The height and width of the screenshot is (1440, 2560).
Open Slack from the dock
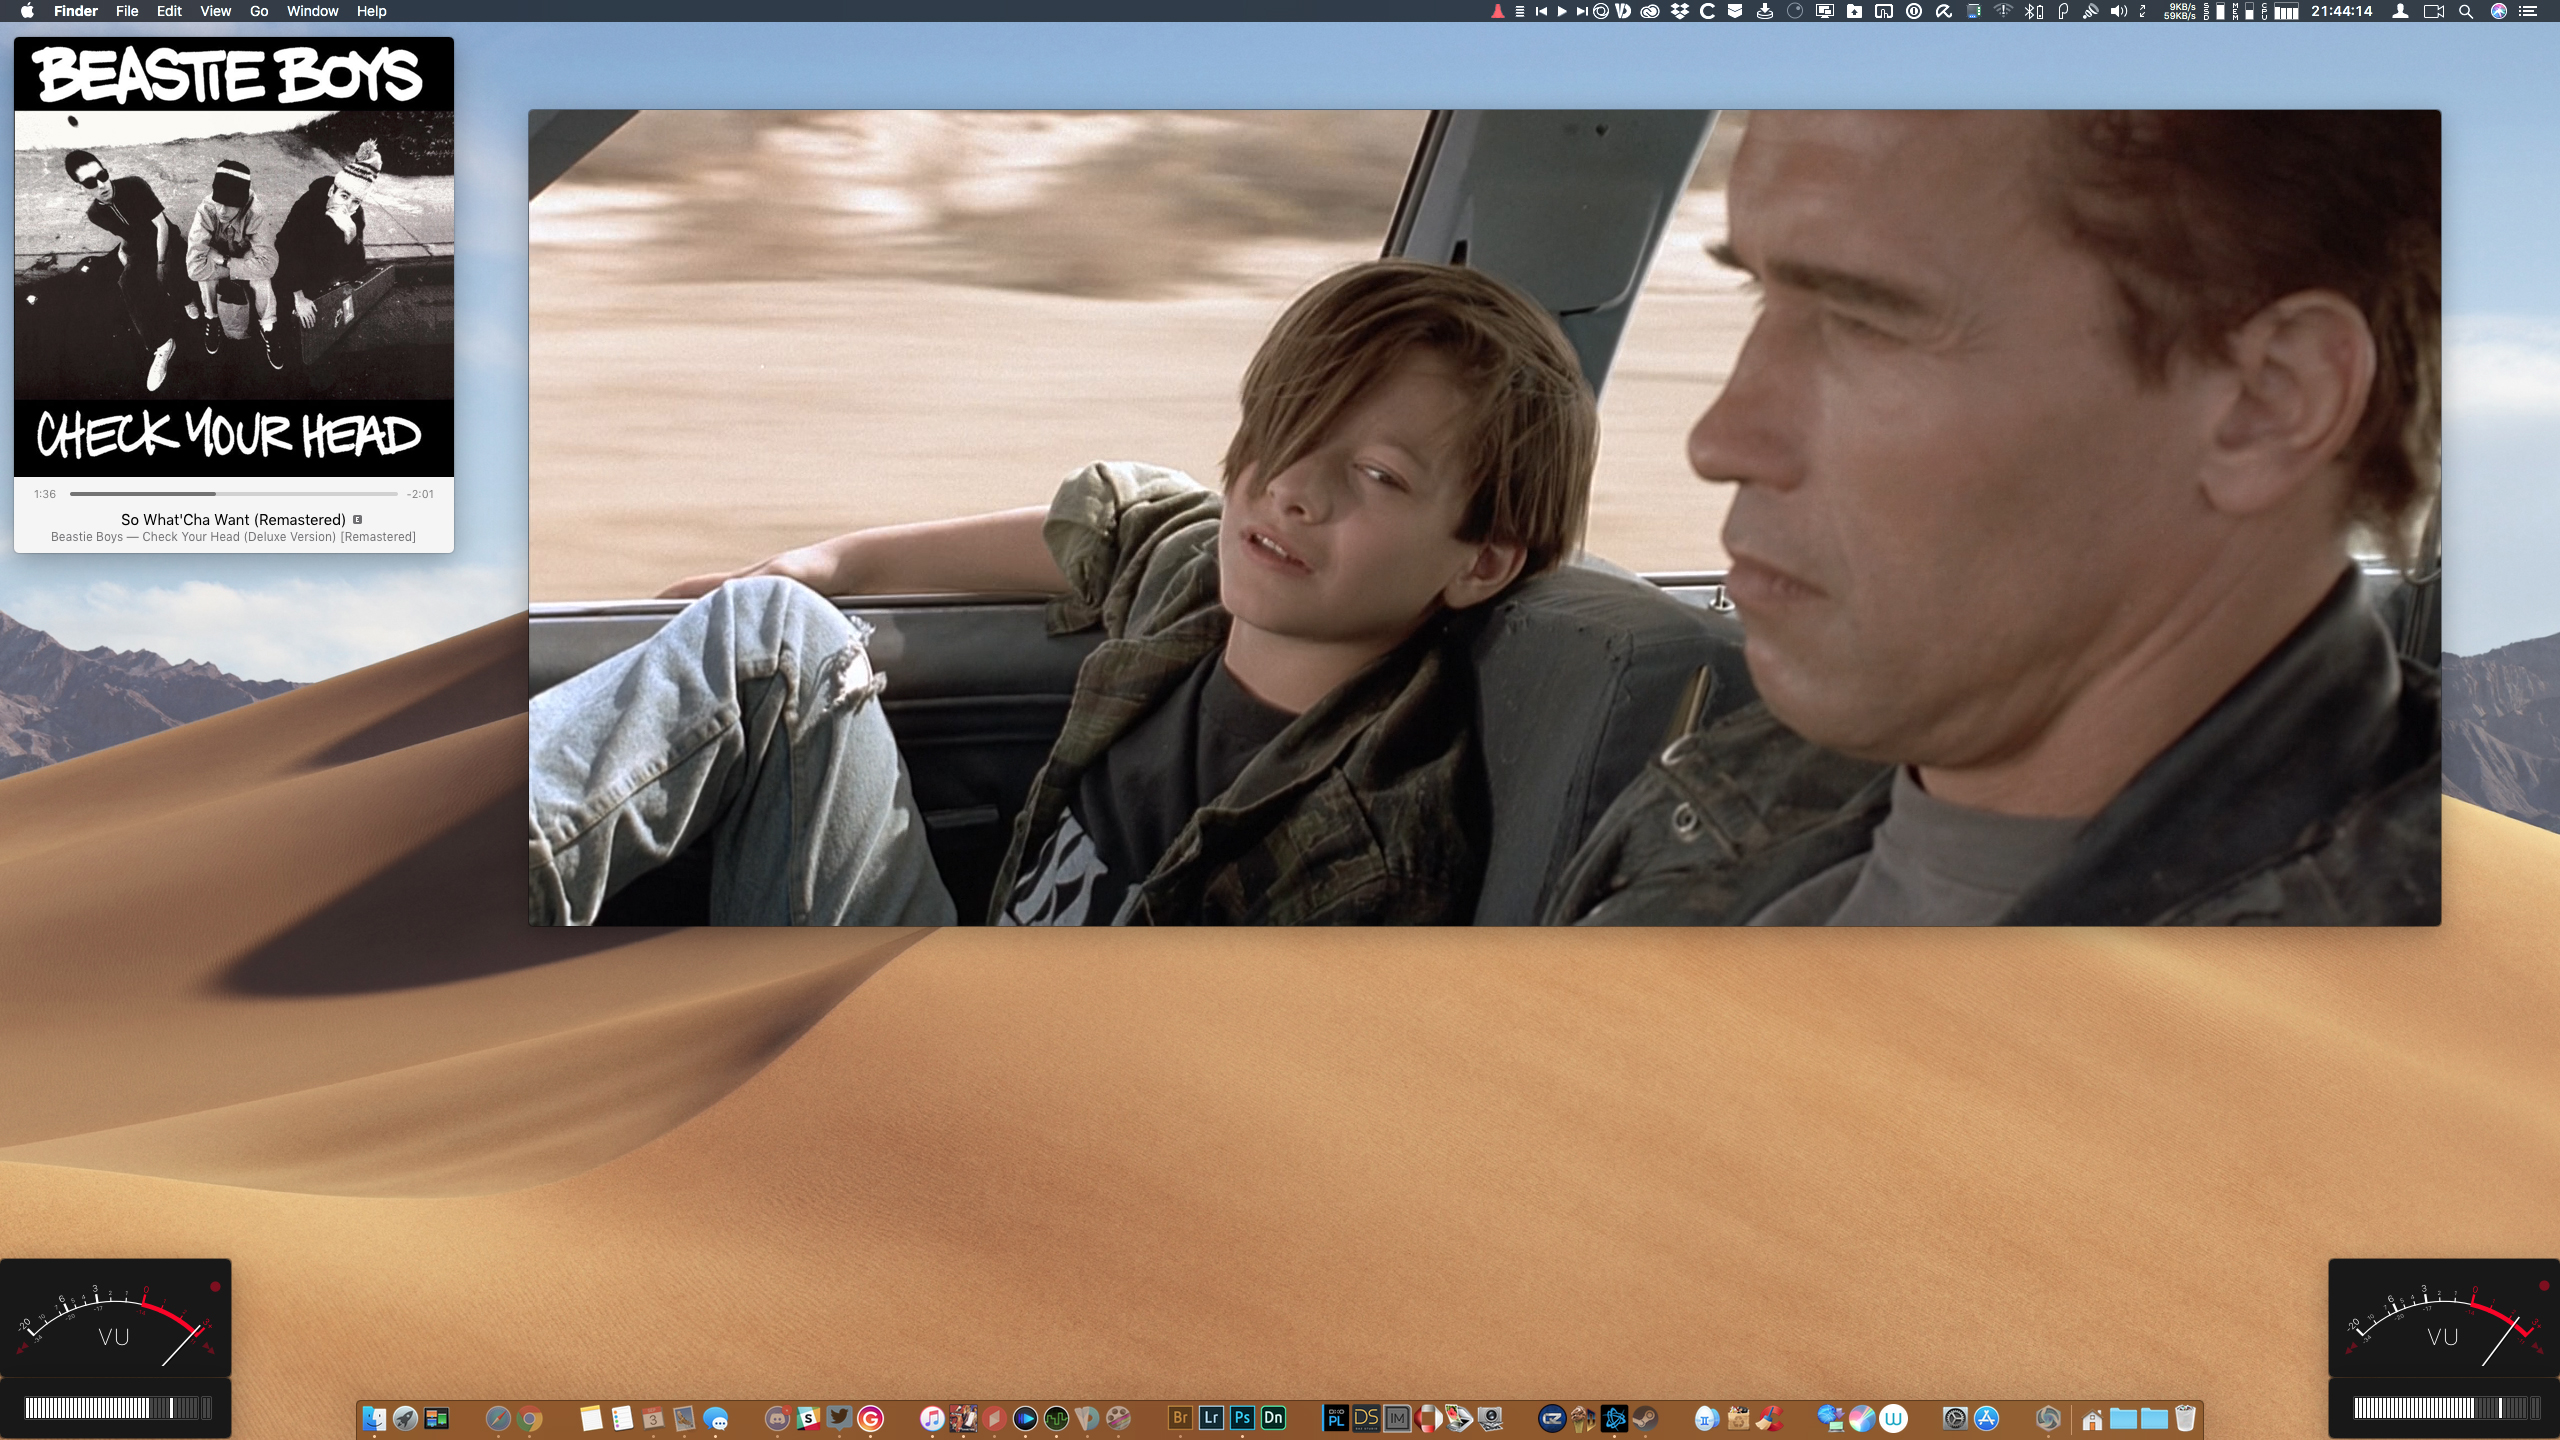pos(808,1418)
